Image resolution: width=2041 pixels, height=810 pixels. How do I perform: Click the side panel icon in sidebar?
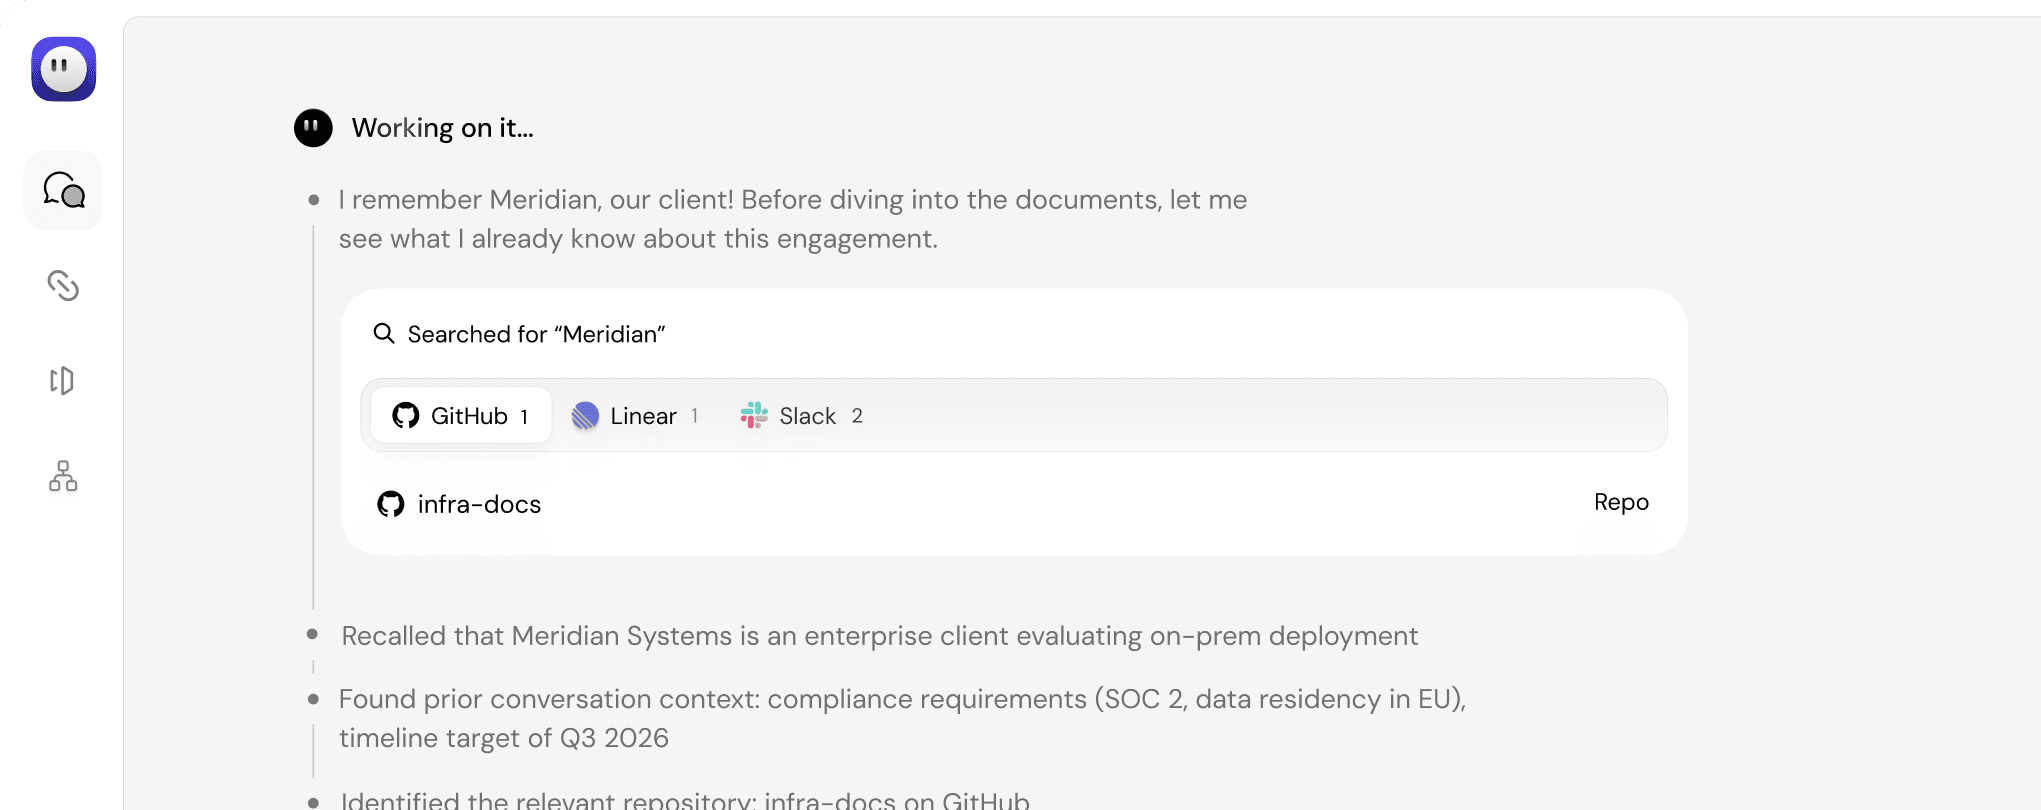pyautogui.click(x=62, y=380)
